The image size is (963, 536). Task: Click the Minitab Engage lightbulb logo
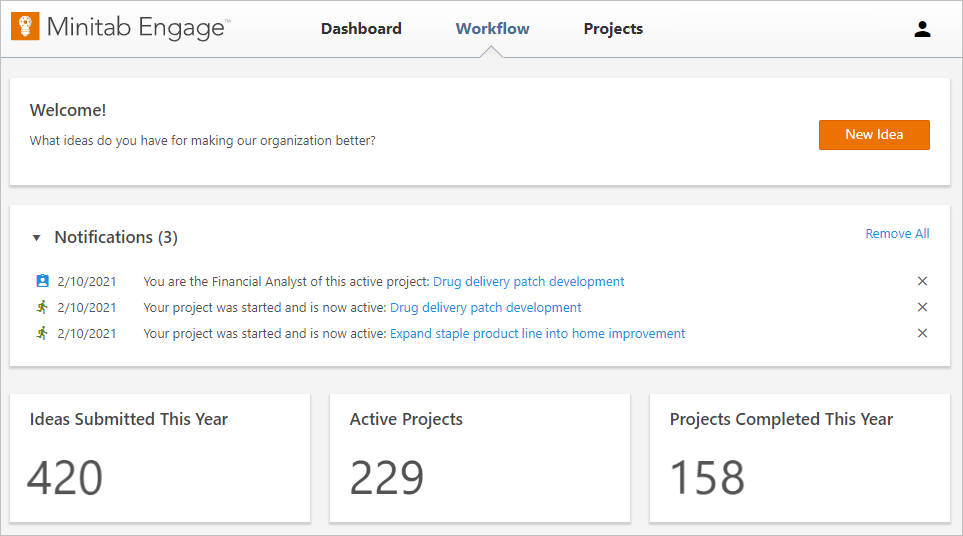25,27
